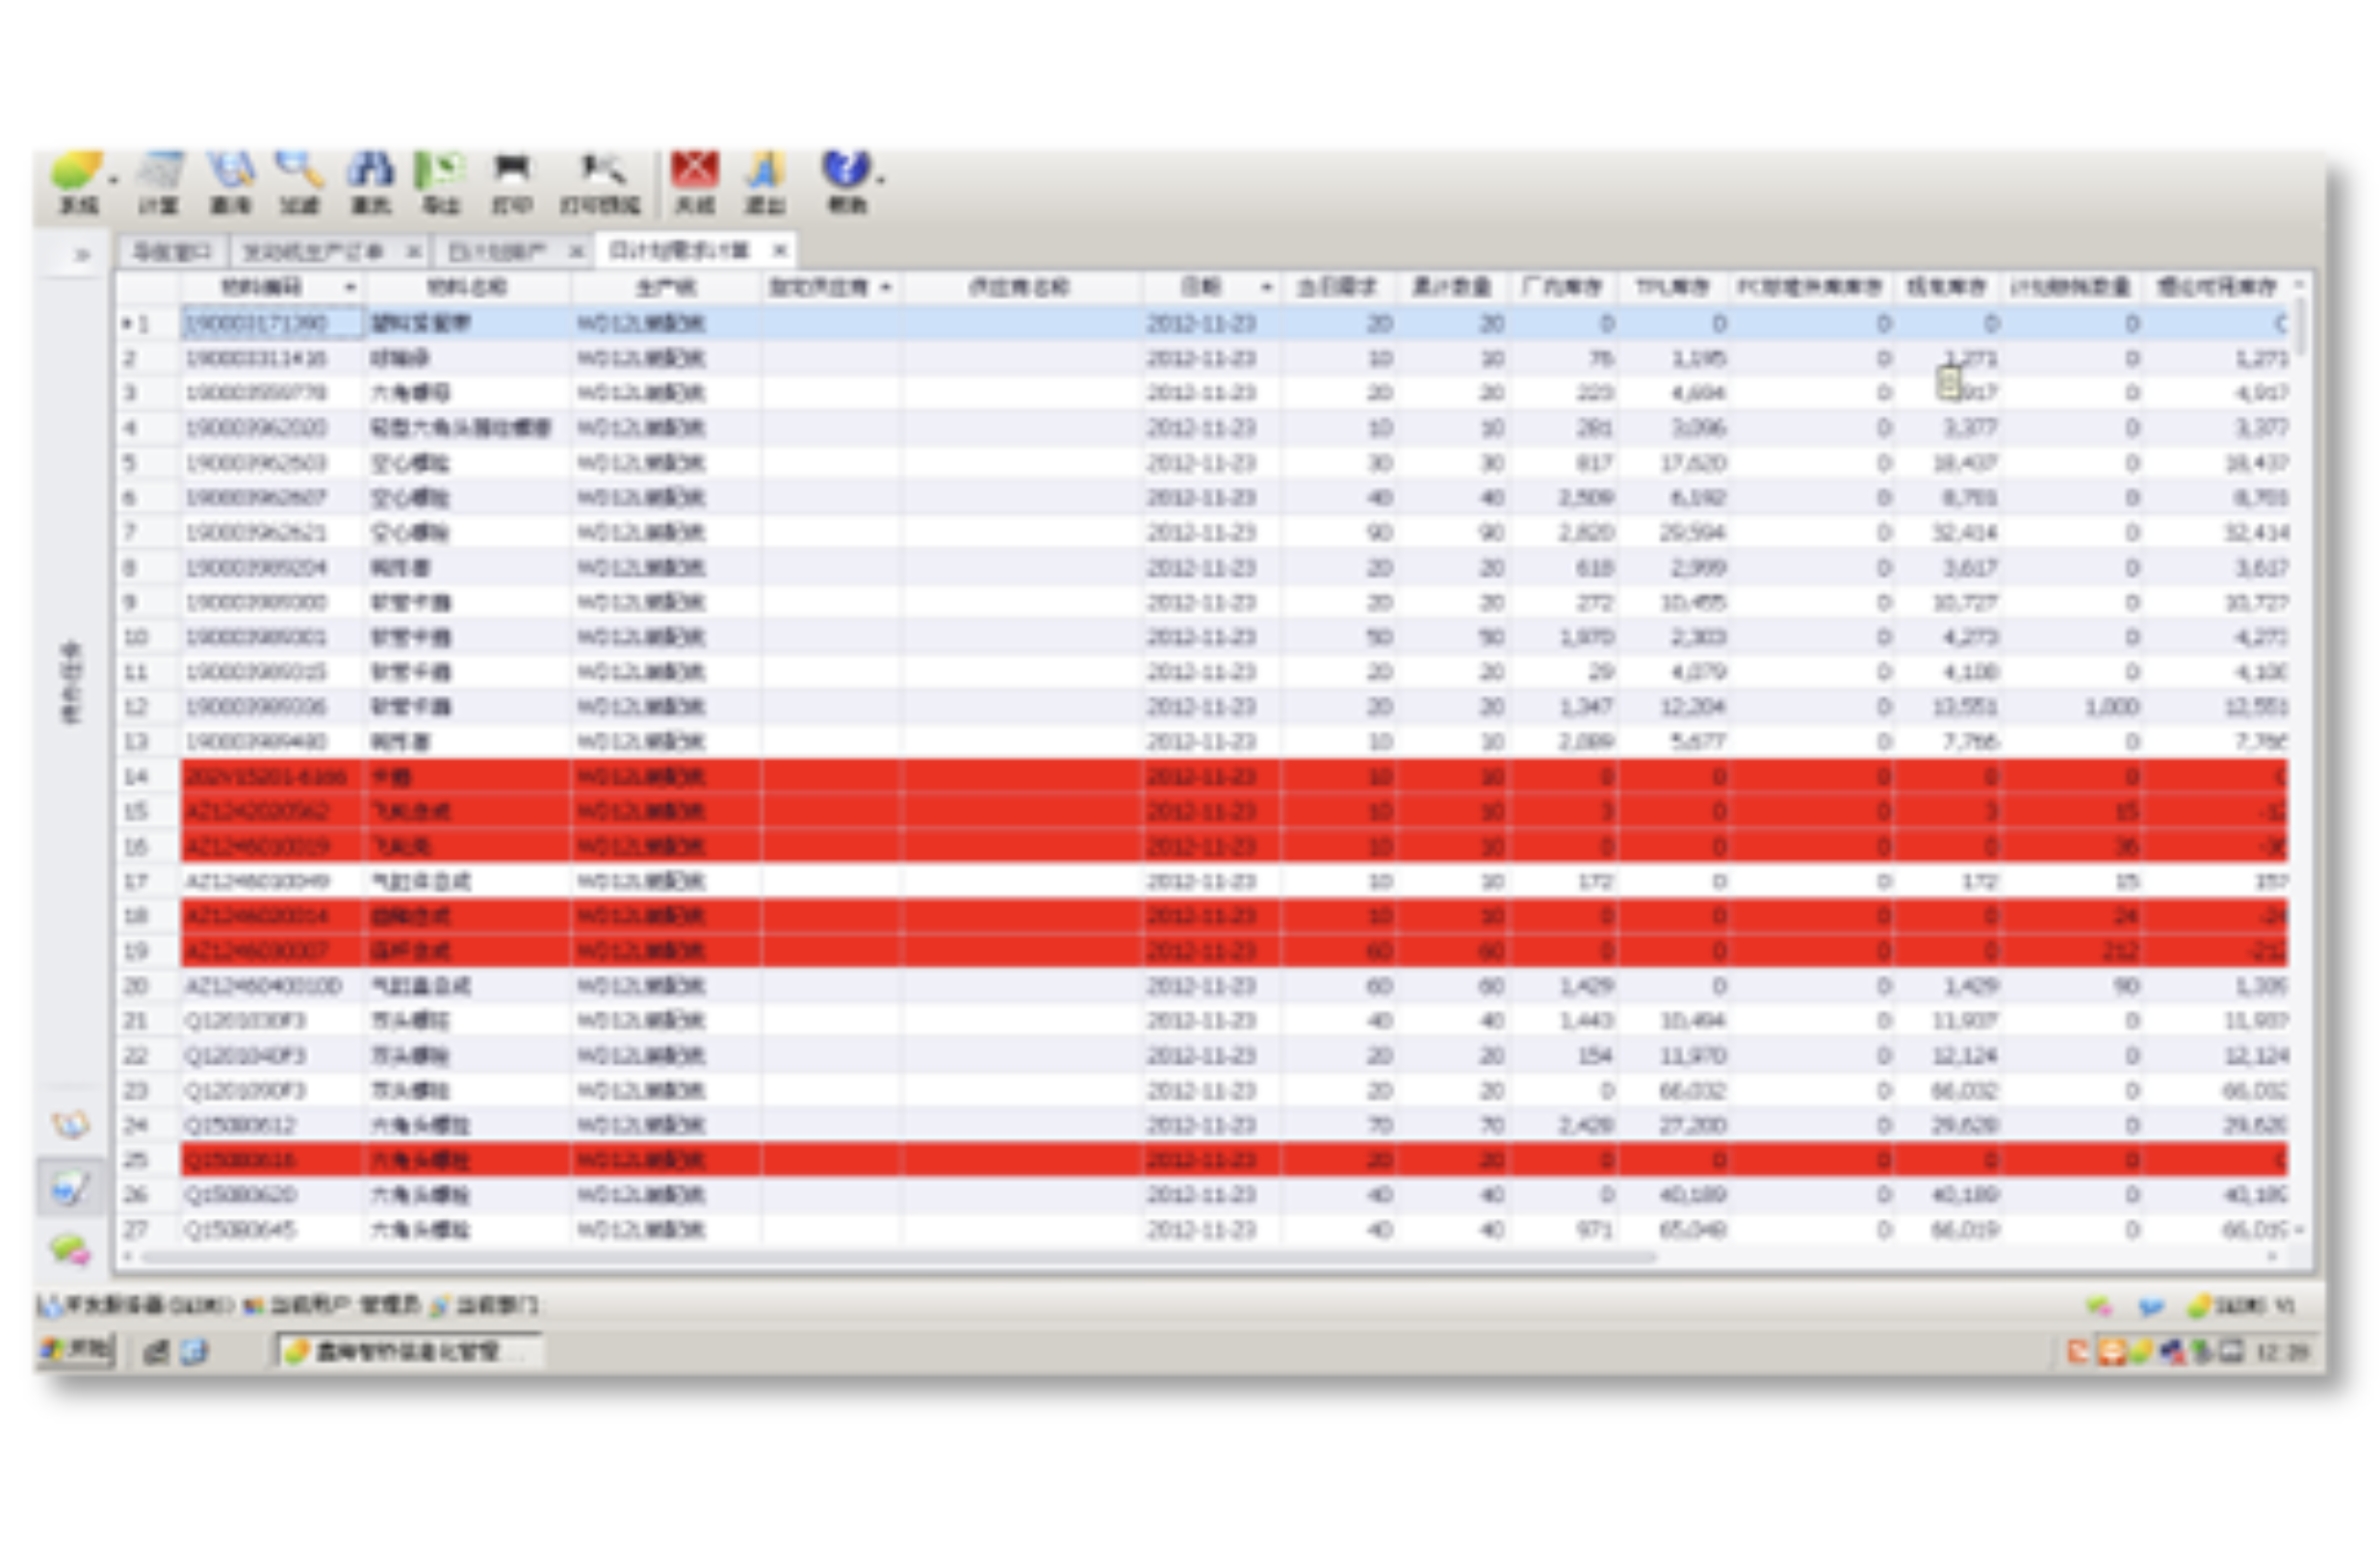Click the green chat-bubble icon in left sidebar
Image resolution: width=2380 pixels, height=1560 pixels.
point(70,1249)
